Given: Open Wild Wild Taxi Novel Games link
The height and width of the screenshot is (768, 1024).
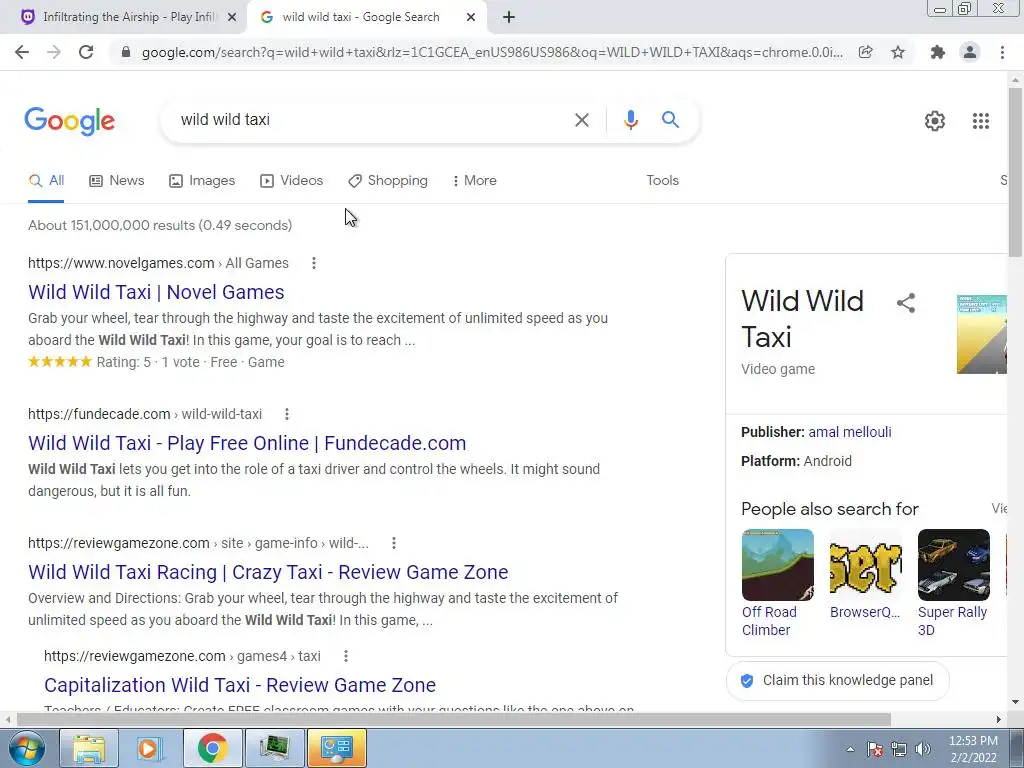Looking at the screenshot, I should coord(156,292).
